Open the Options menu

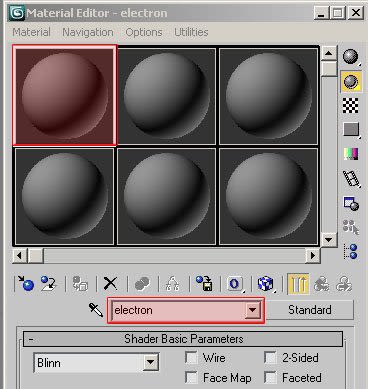tap(144, 32)
